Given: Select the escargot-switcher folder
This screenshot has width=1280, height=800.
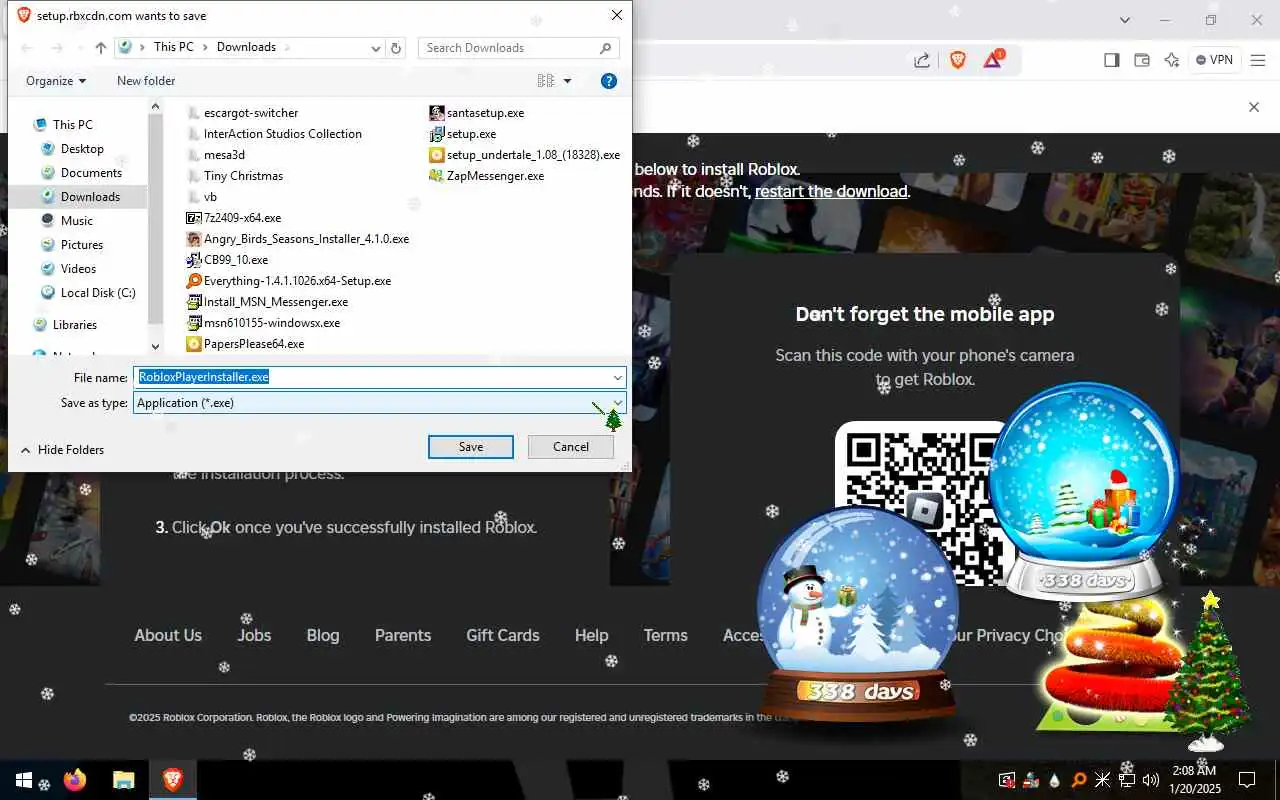Looking at the screenshot, I should click(243, 113).
